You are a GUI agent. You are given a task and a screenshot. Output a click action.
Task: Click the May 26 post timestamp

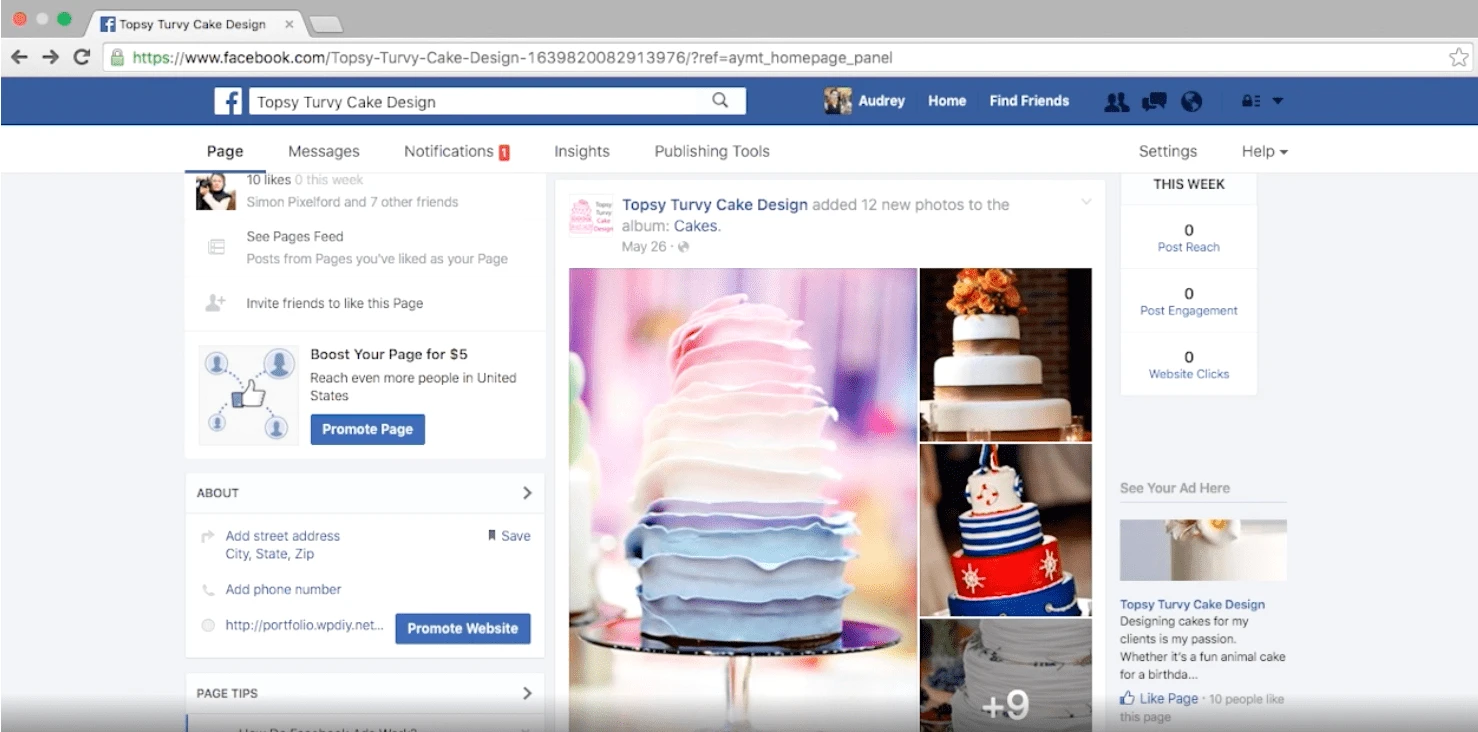[x=644, y=247]
